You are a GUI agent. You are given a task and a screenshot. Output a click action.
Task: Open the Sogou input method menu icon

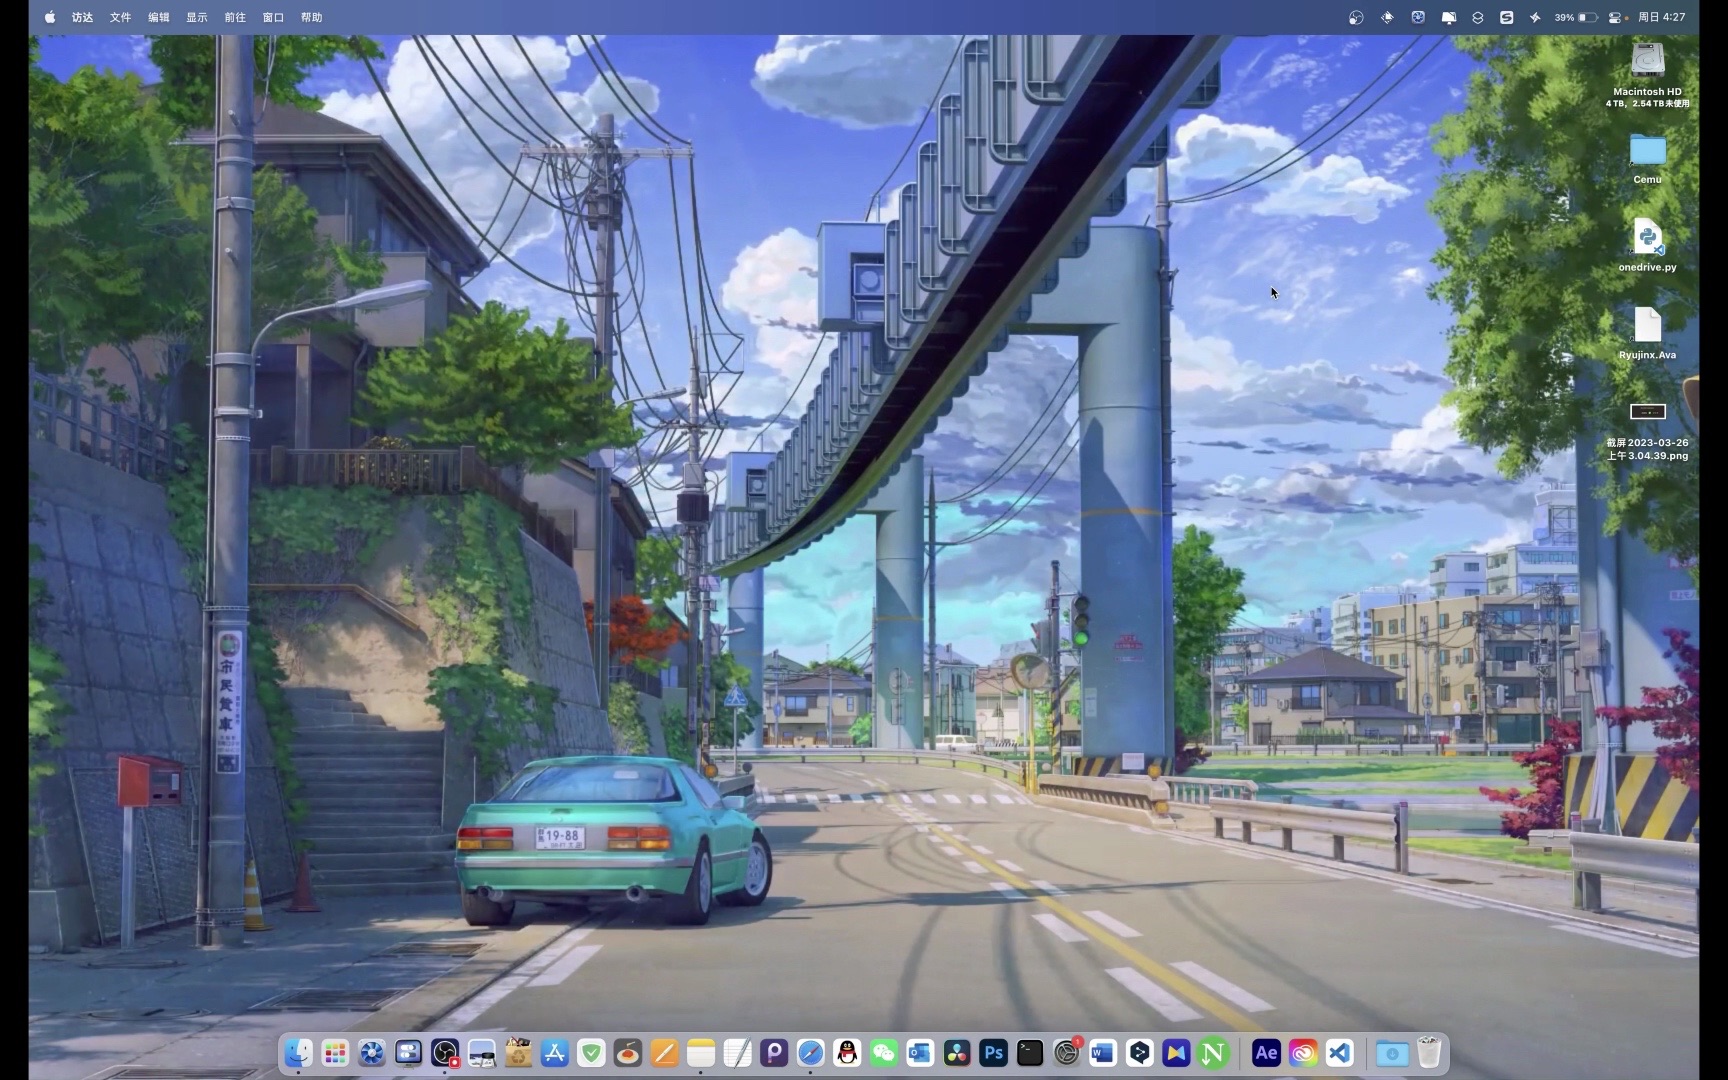tap(1507, 17)
